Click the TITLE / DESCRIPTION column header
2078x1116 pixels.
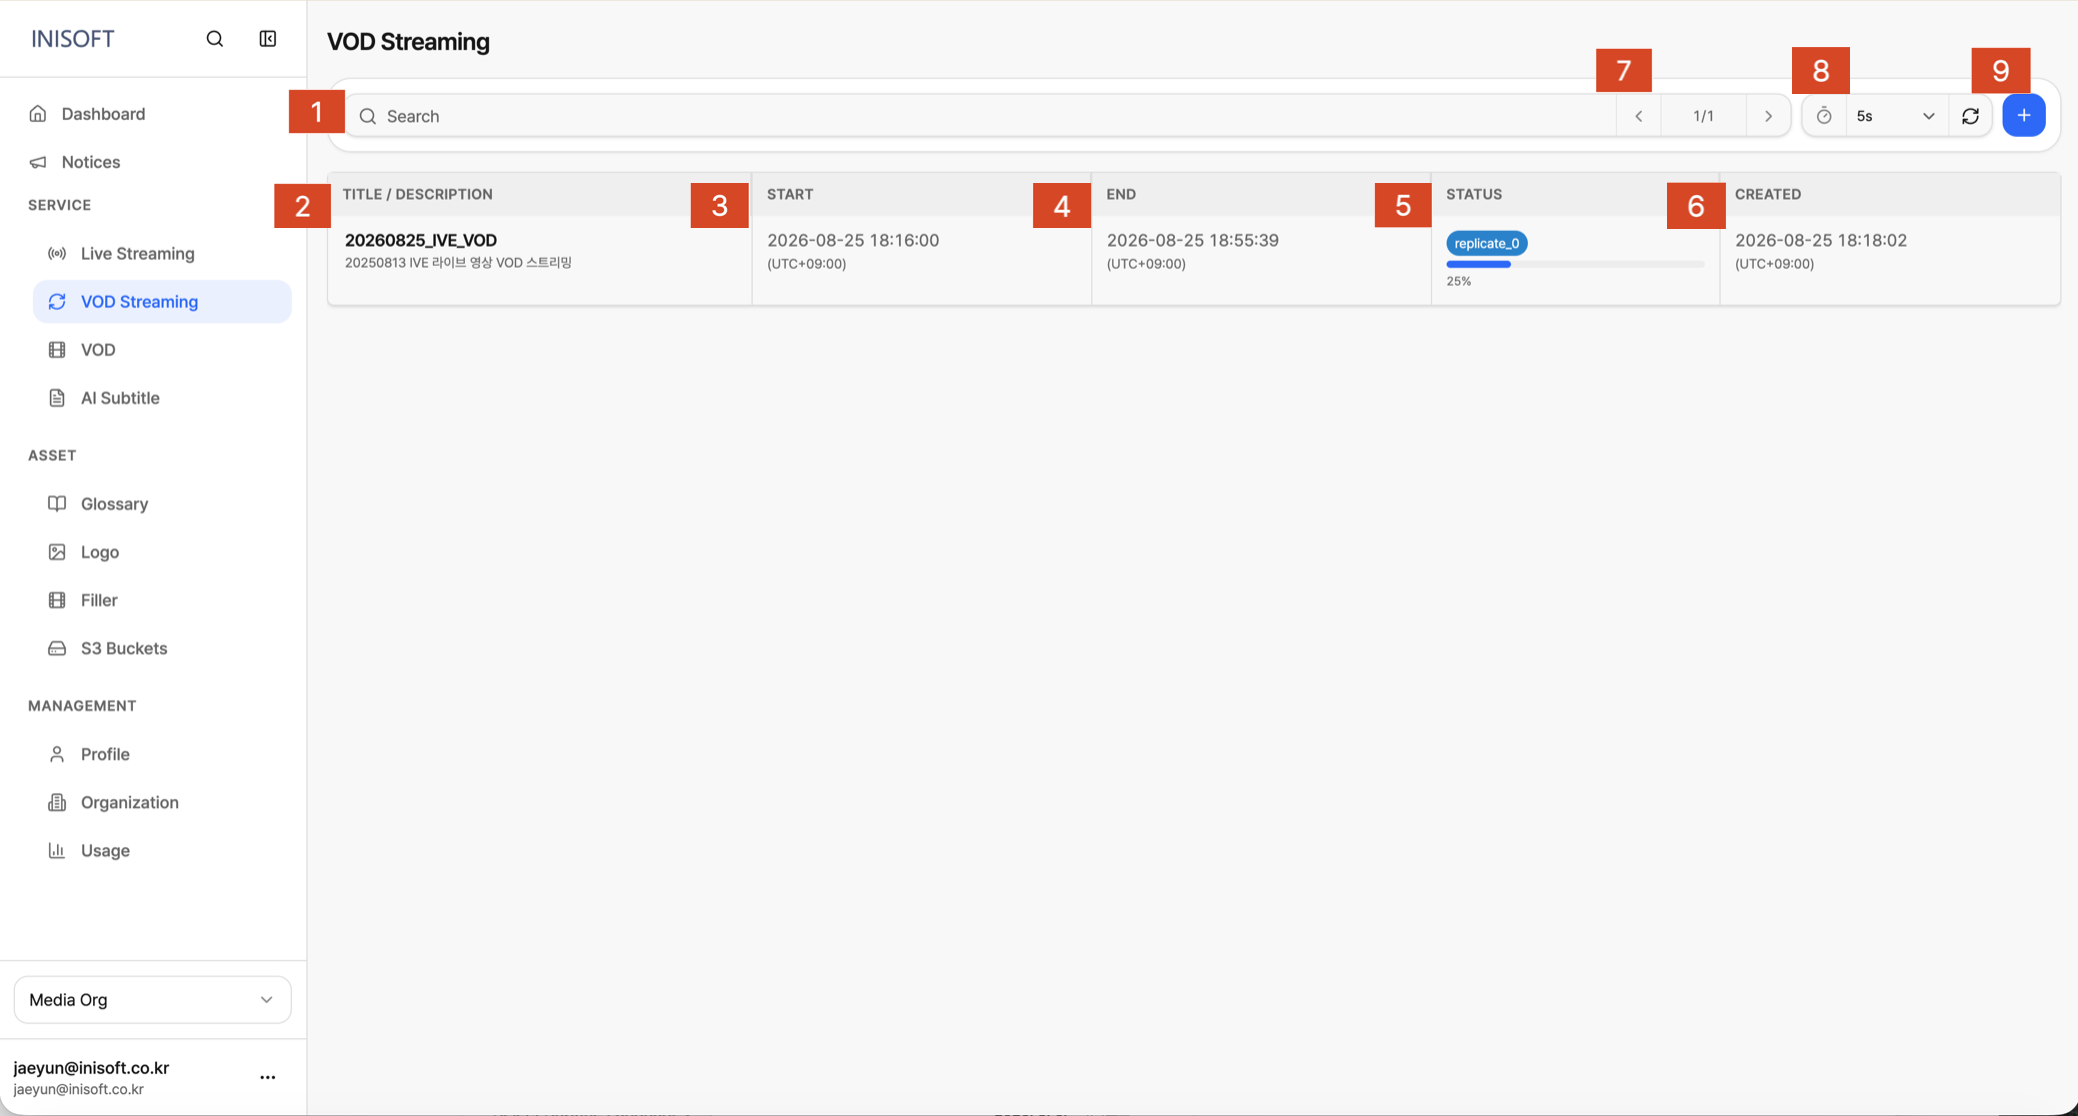click(x=418, y=194)
